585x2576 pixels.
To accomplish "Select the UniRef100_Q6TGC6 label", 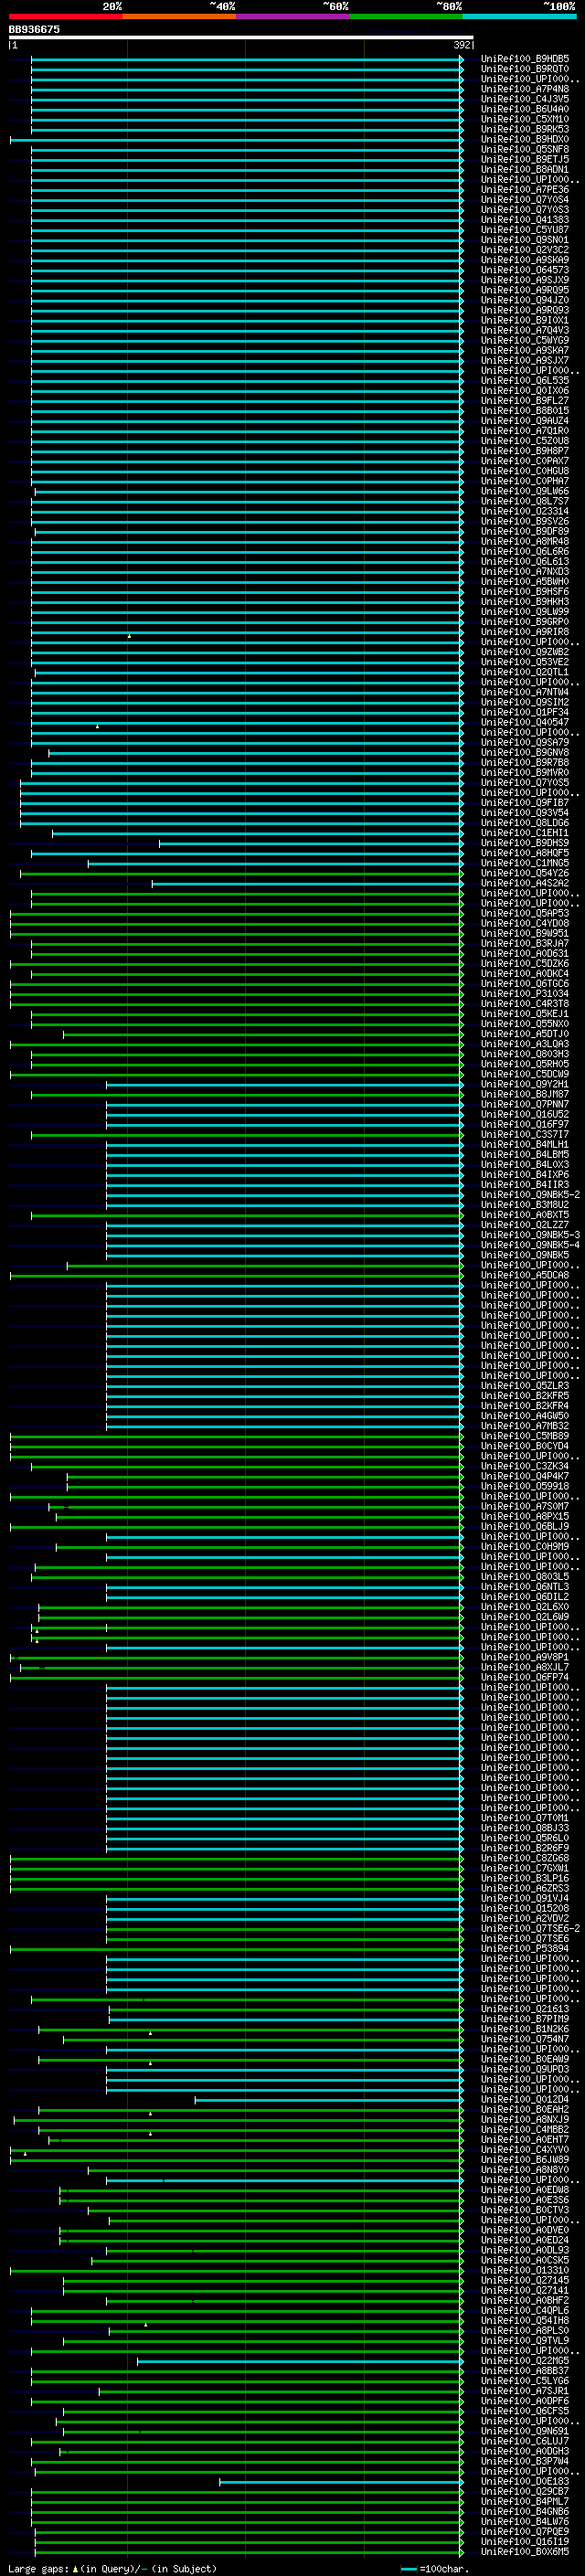I will pyautogui.click(x=525, y=983).
